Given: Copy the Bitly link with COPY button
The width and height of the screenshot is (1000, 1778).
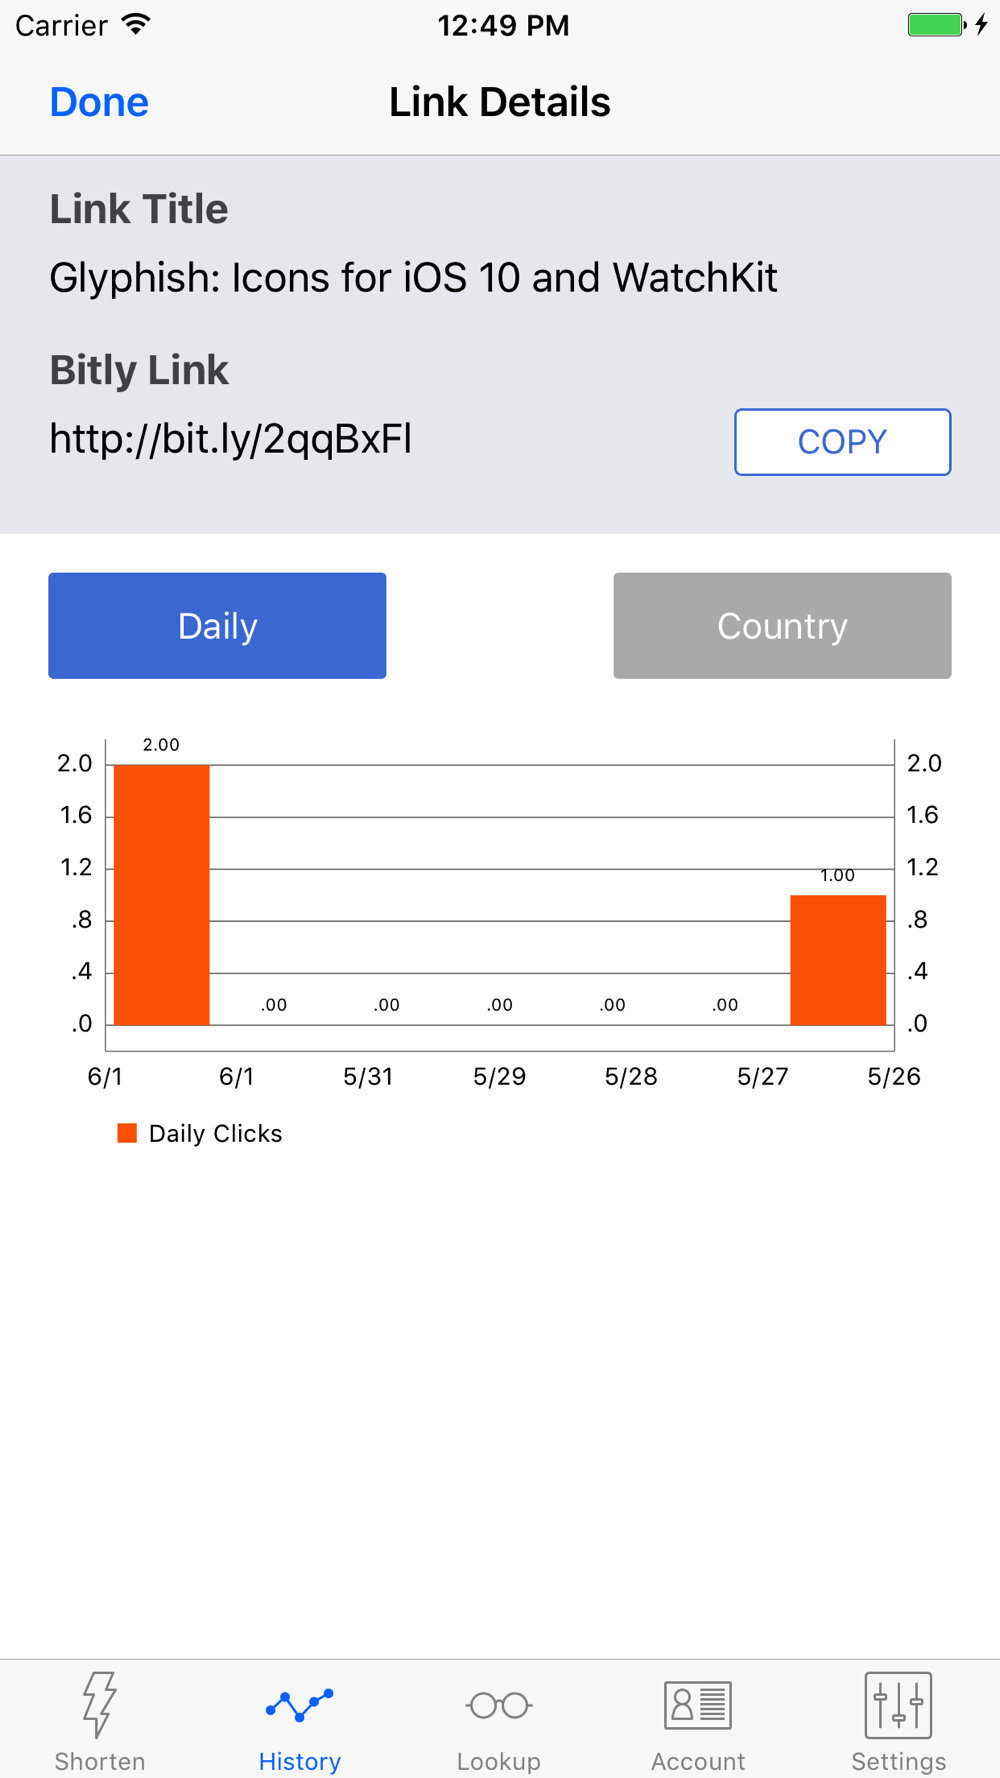Looking at the screenshot, I should click(x=842, y=442).
